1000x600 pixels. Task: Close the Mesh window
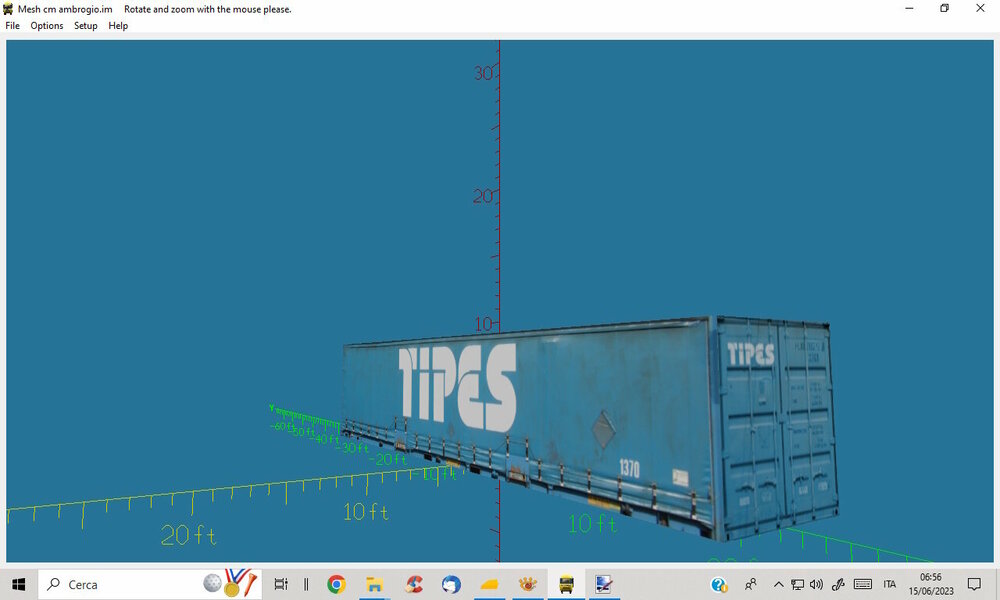point(980,8)
